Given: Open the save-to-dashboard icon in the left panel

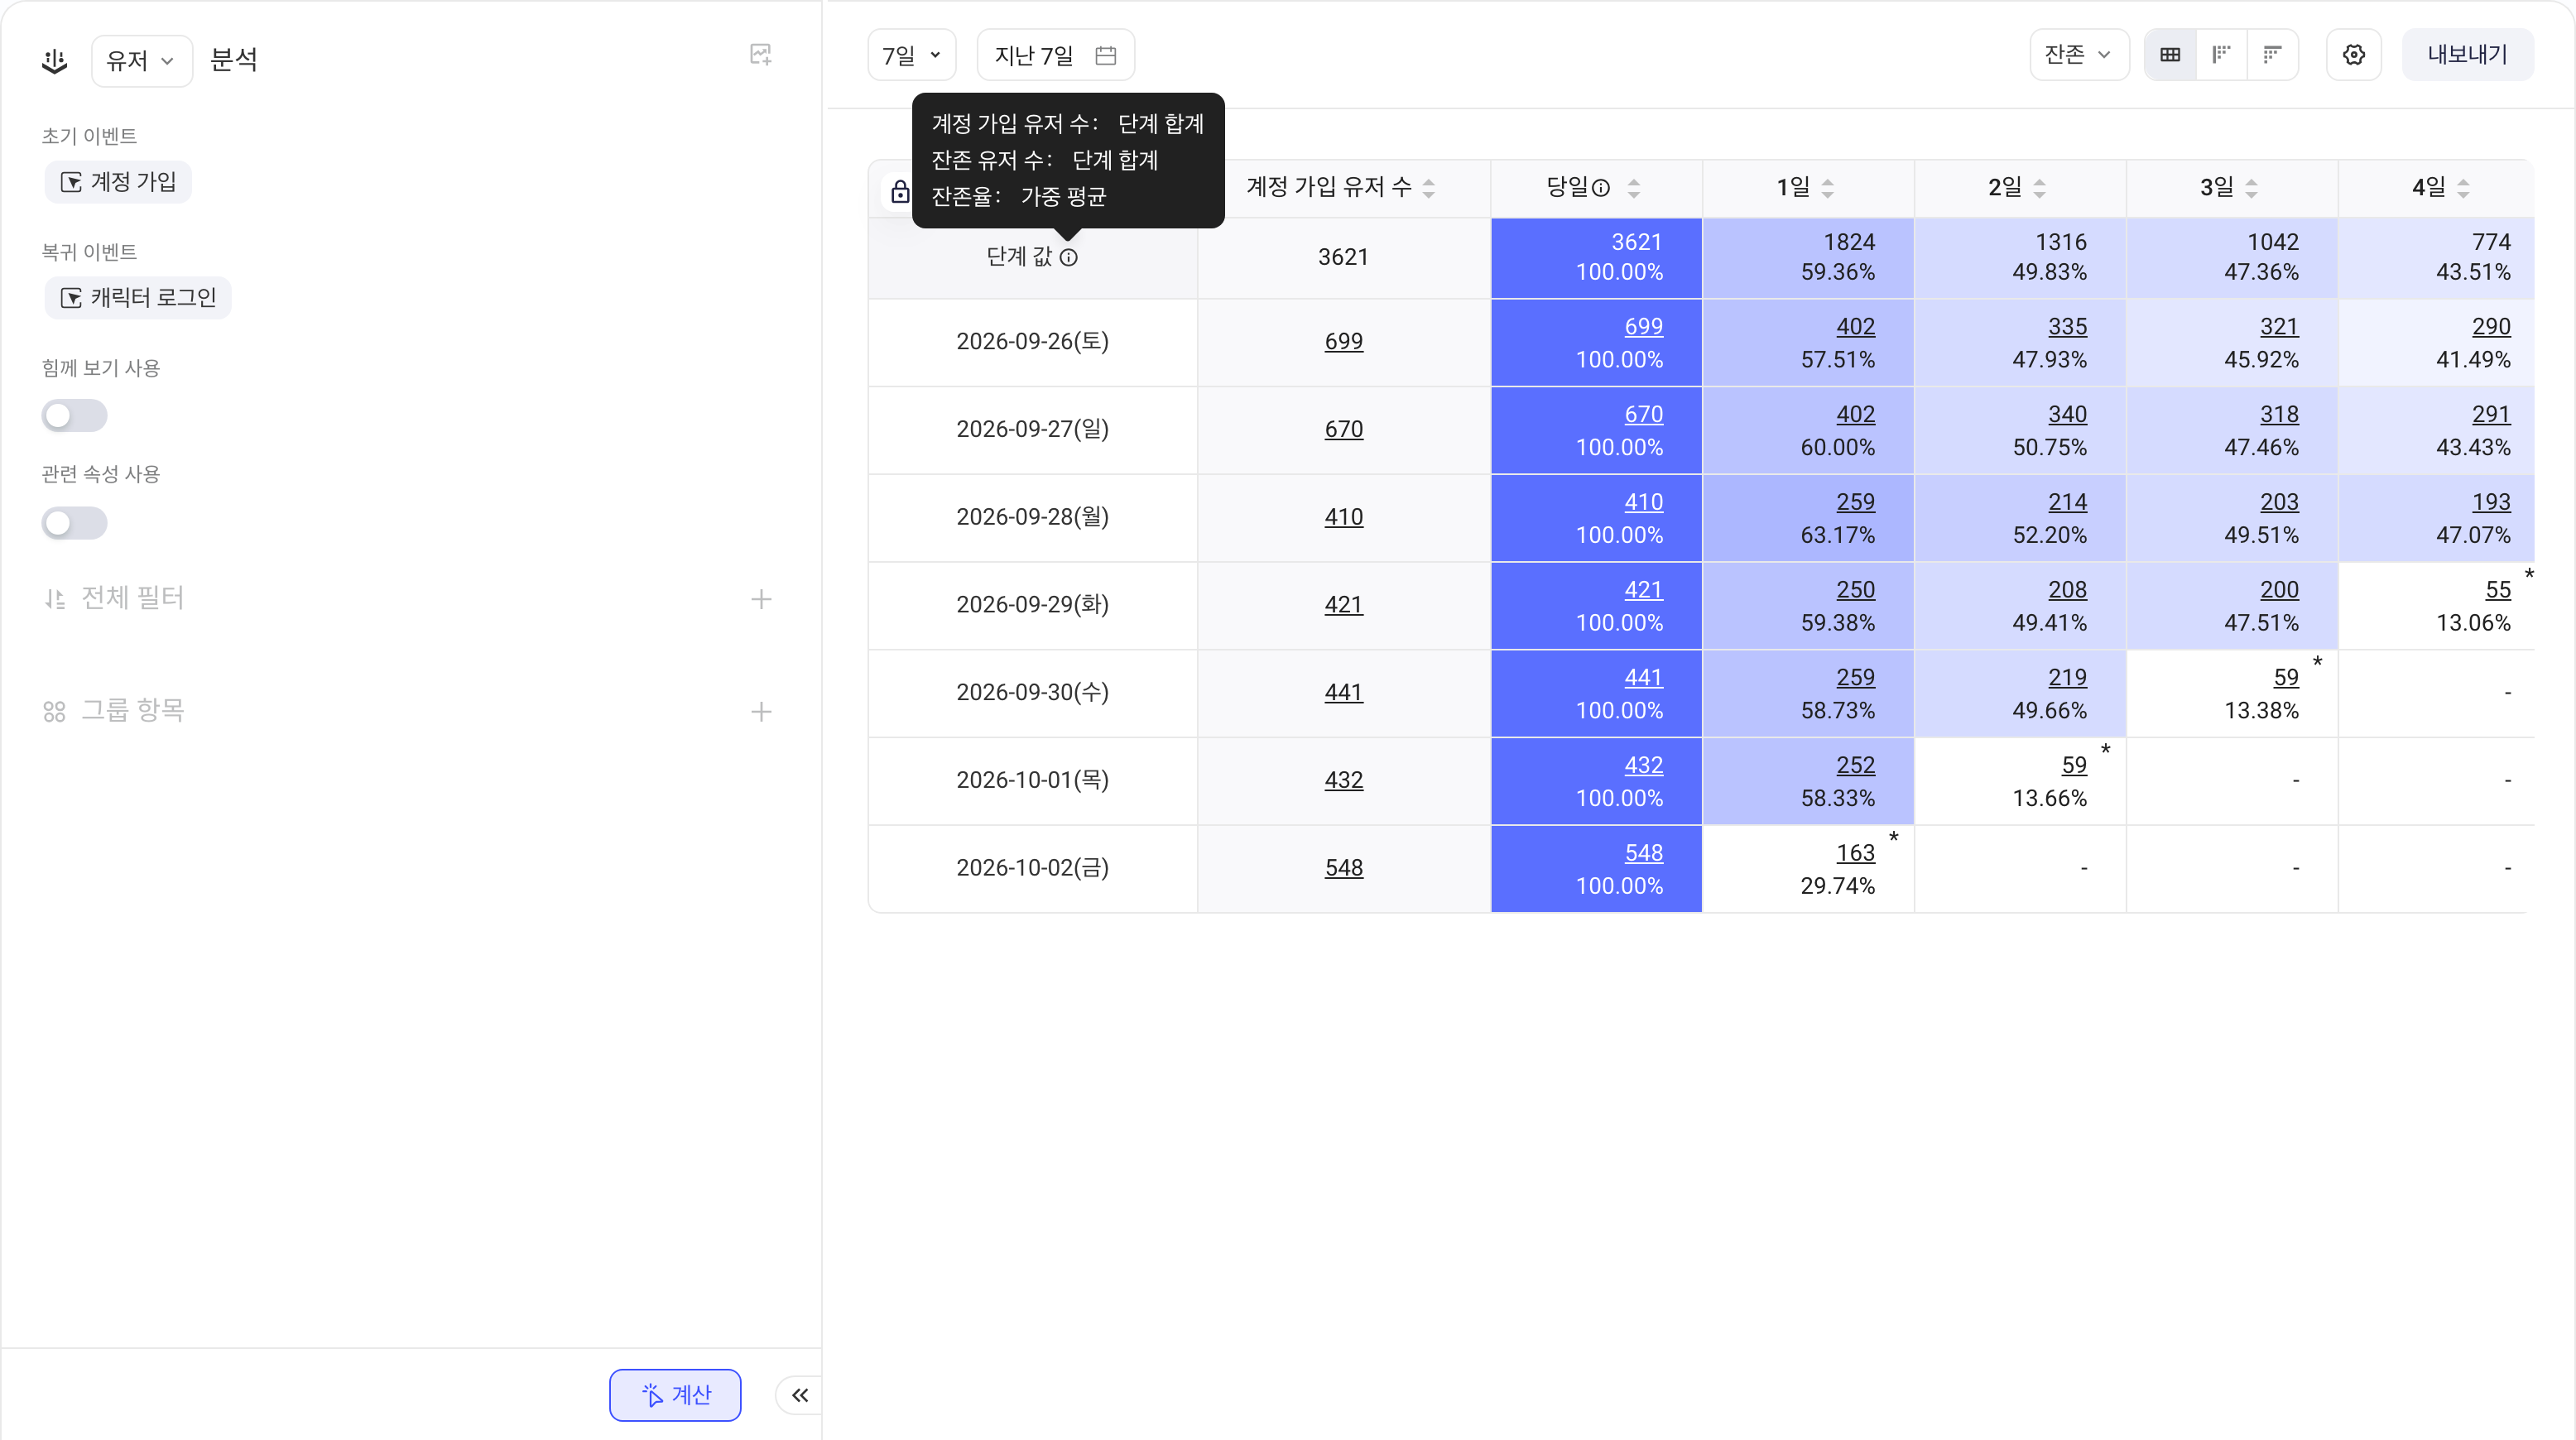Looking at the screenshot, I should pyautogui.click(x=761, y=55).
